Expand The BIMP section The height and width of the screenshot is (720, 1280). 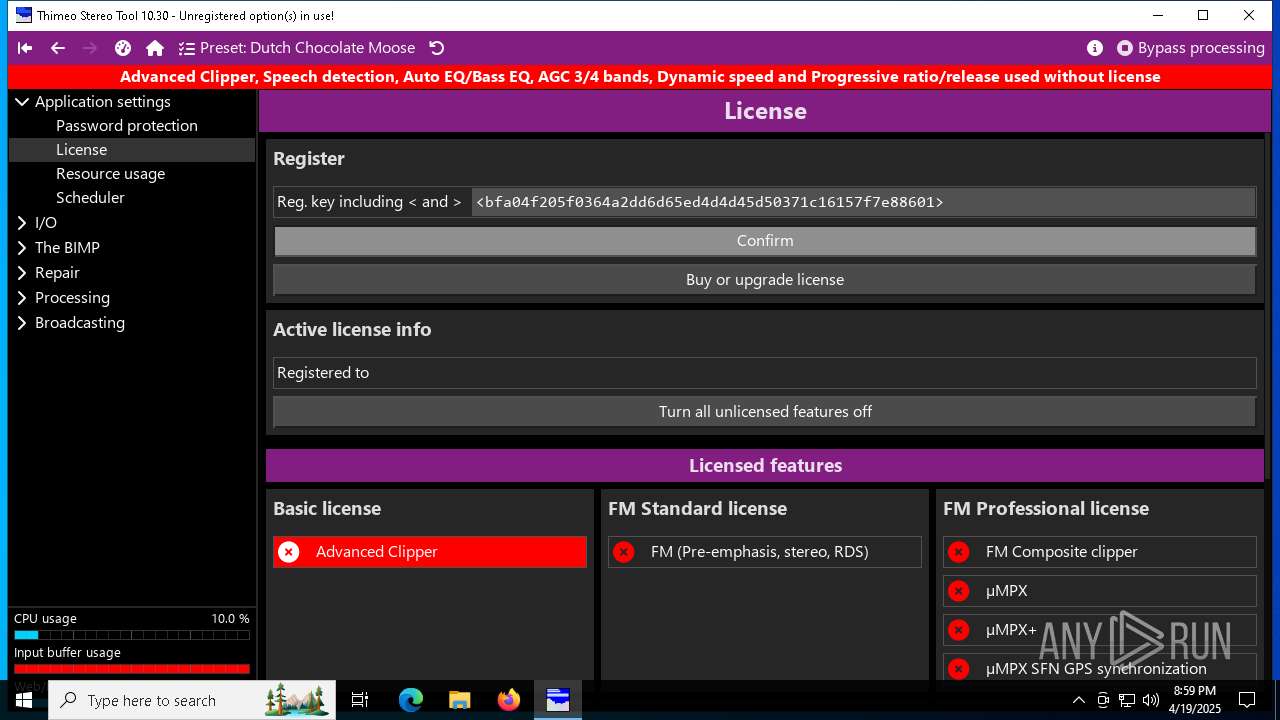tap(22, 247)
